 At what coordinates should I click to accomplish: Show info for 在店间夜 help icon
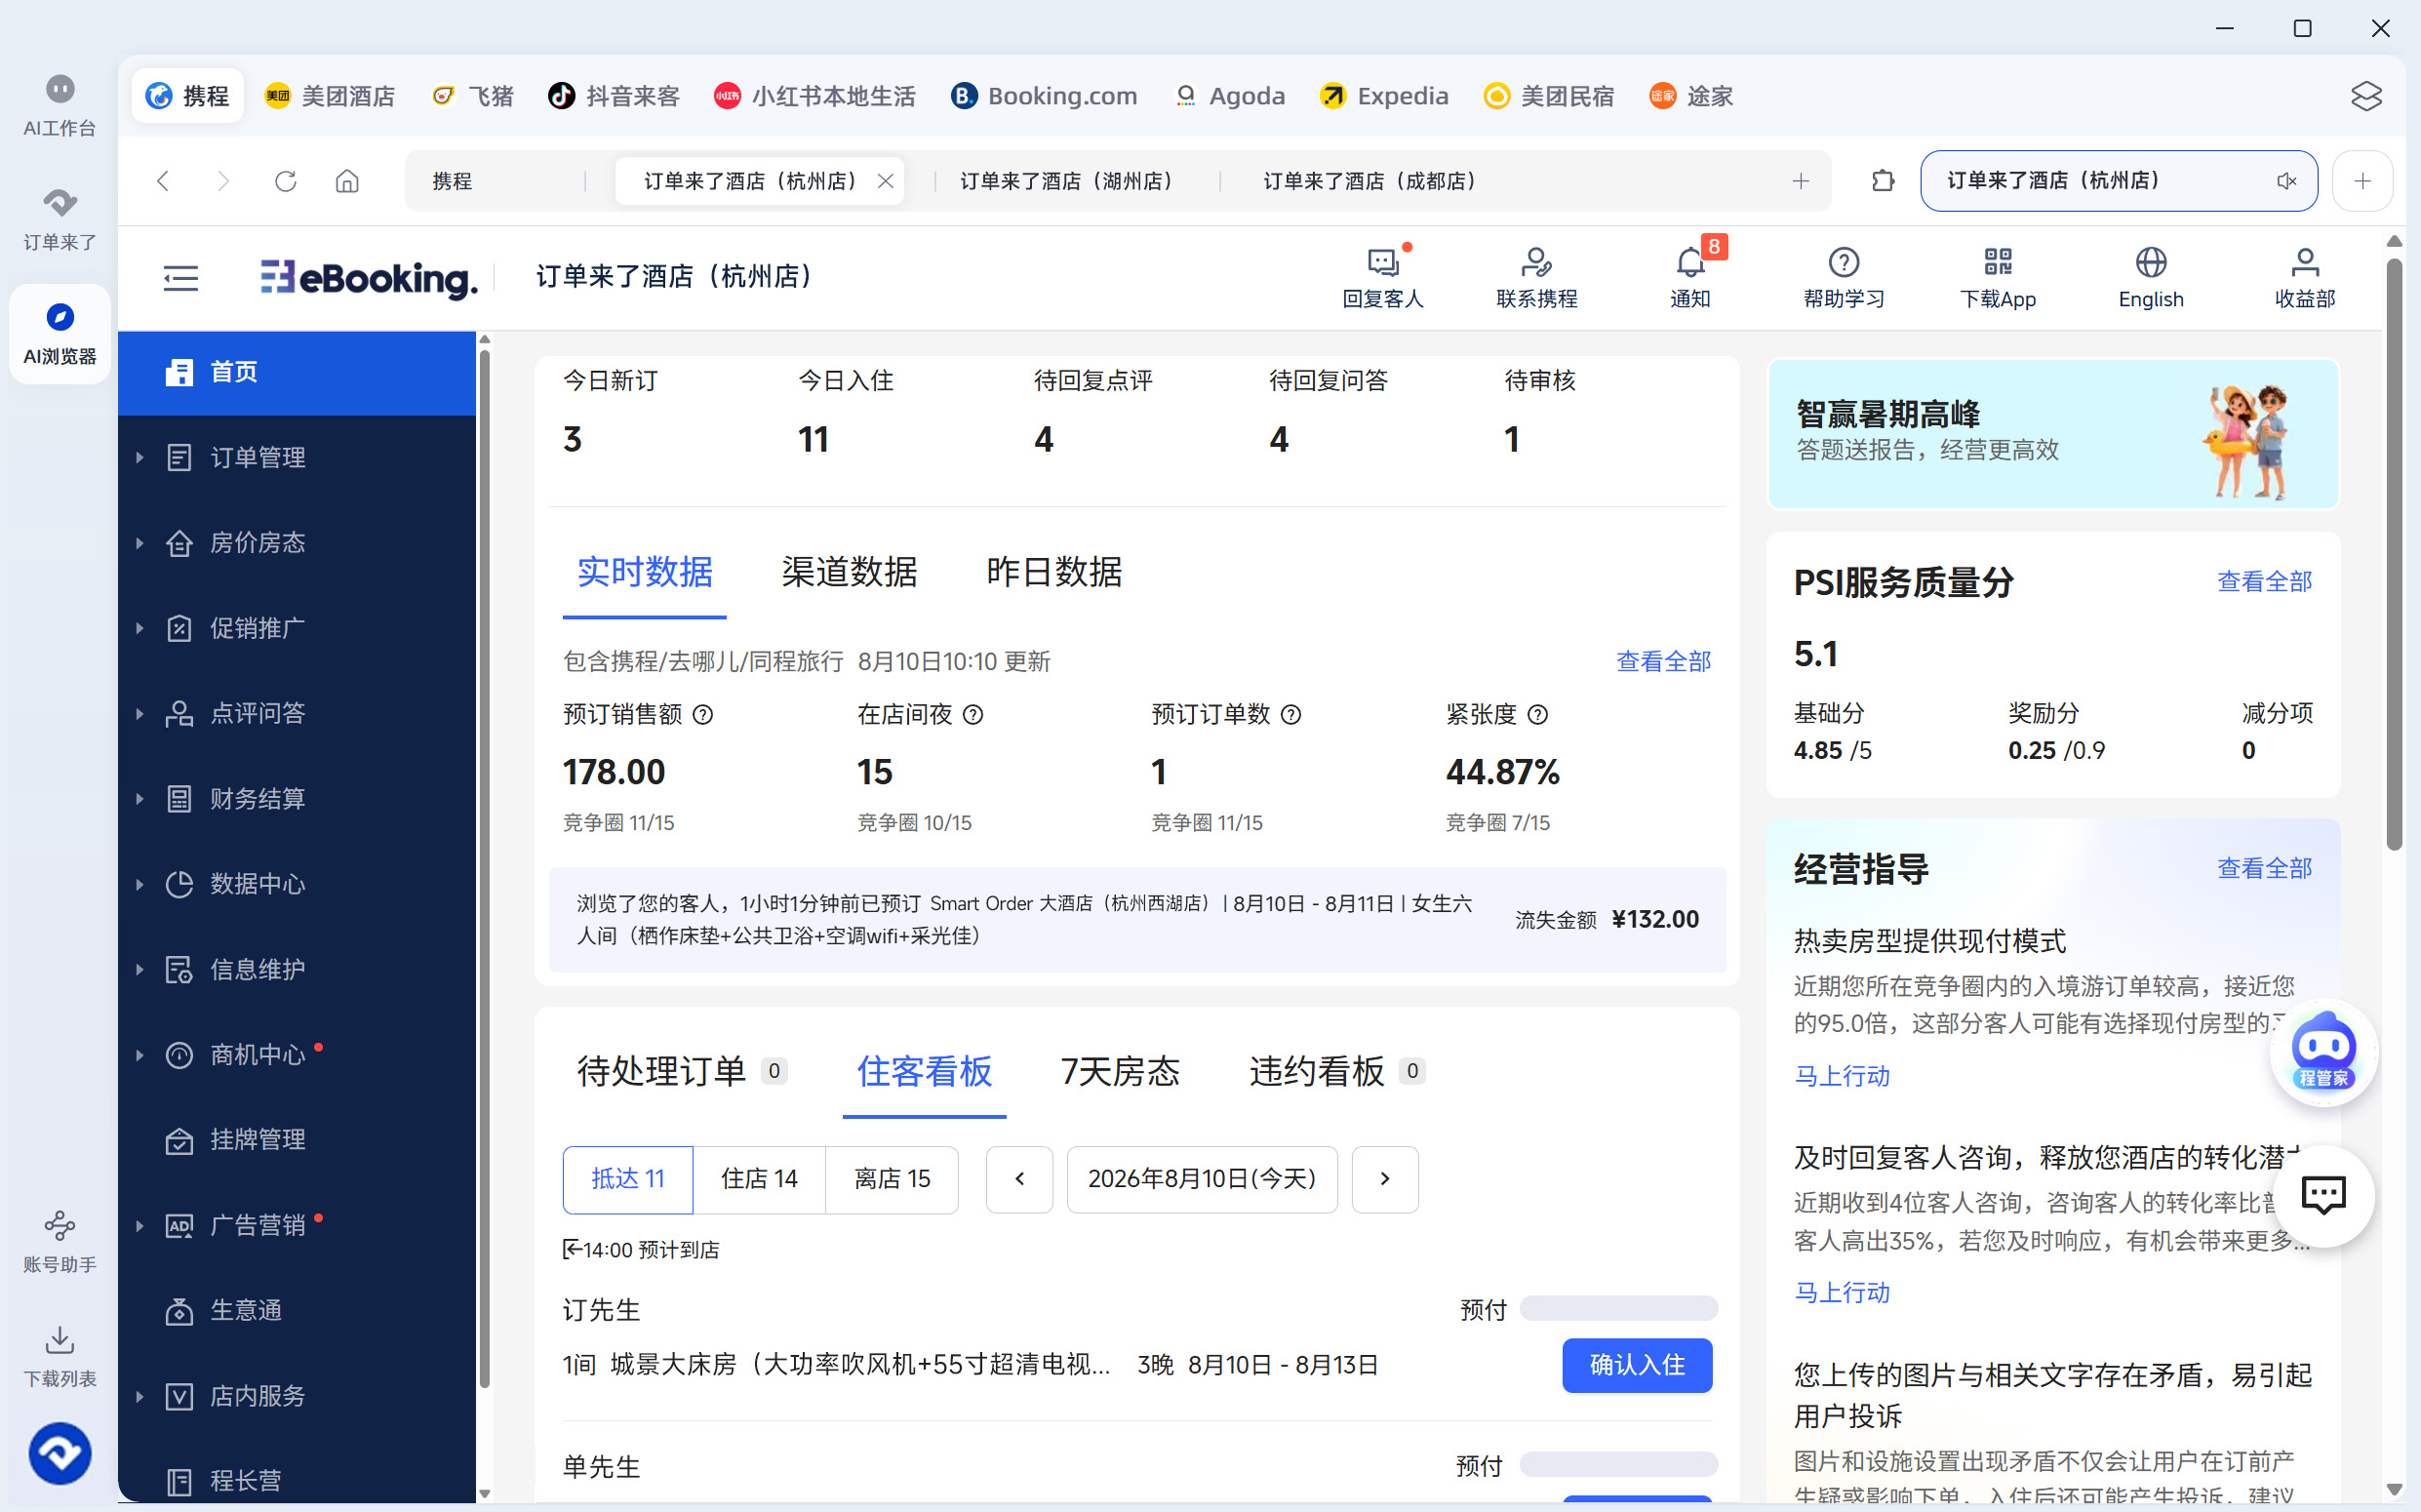[973, 715]
